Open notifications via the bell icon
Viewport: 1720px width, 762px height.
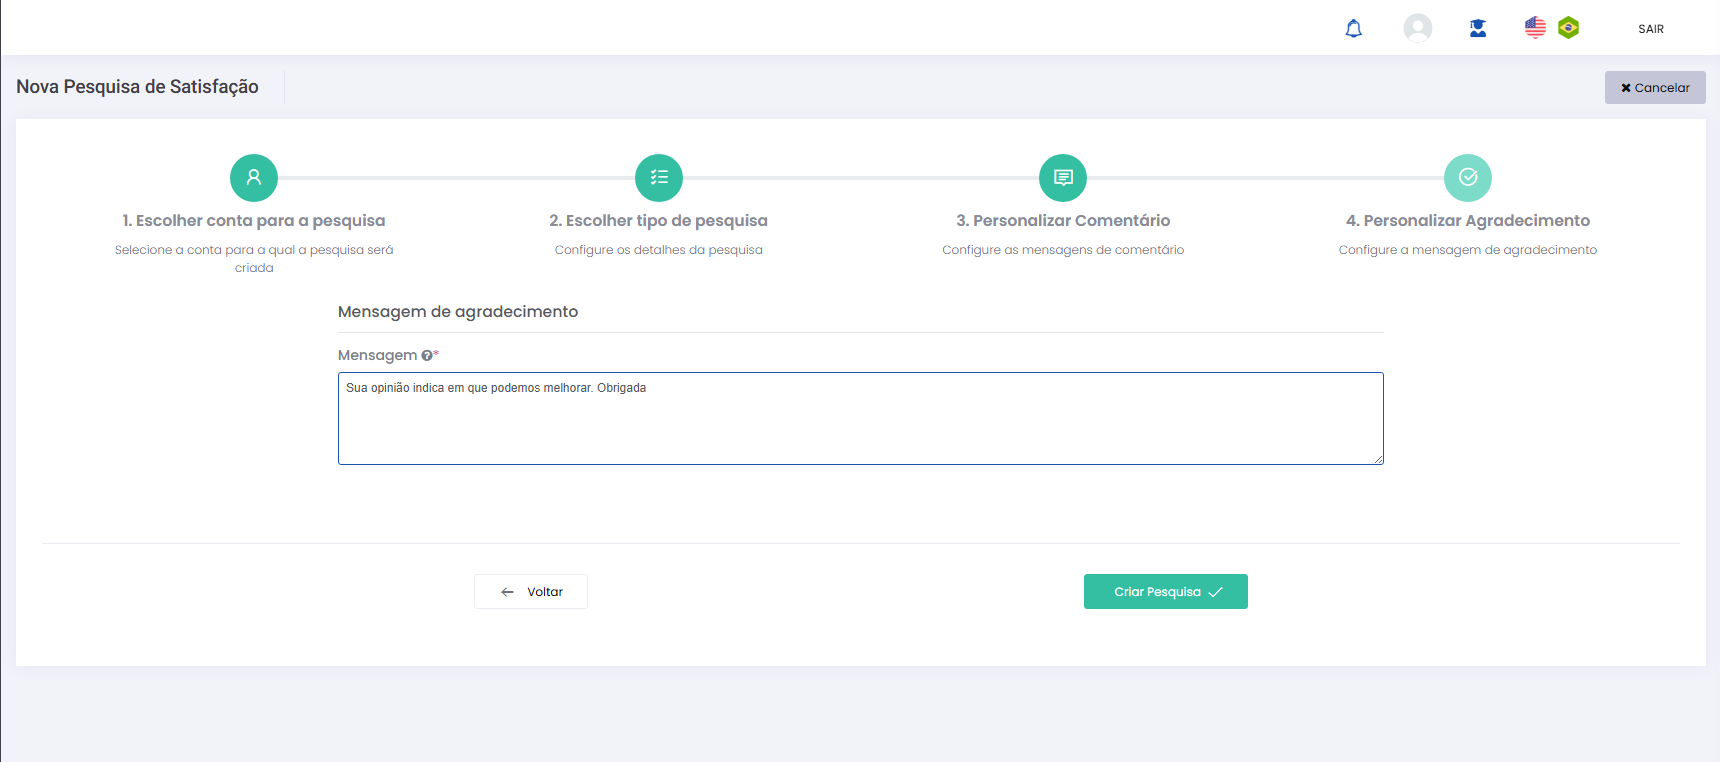(x=1353, y=29)
